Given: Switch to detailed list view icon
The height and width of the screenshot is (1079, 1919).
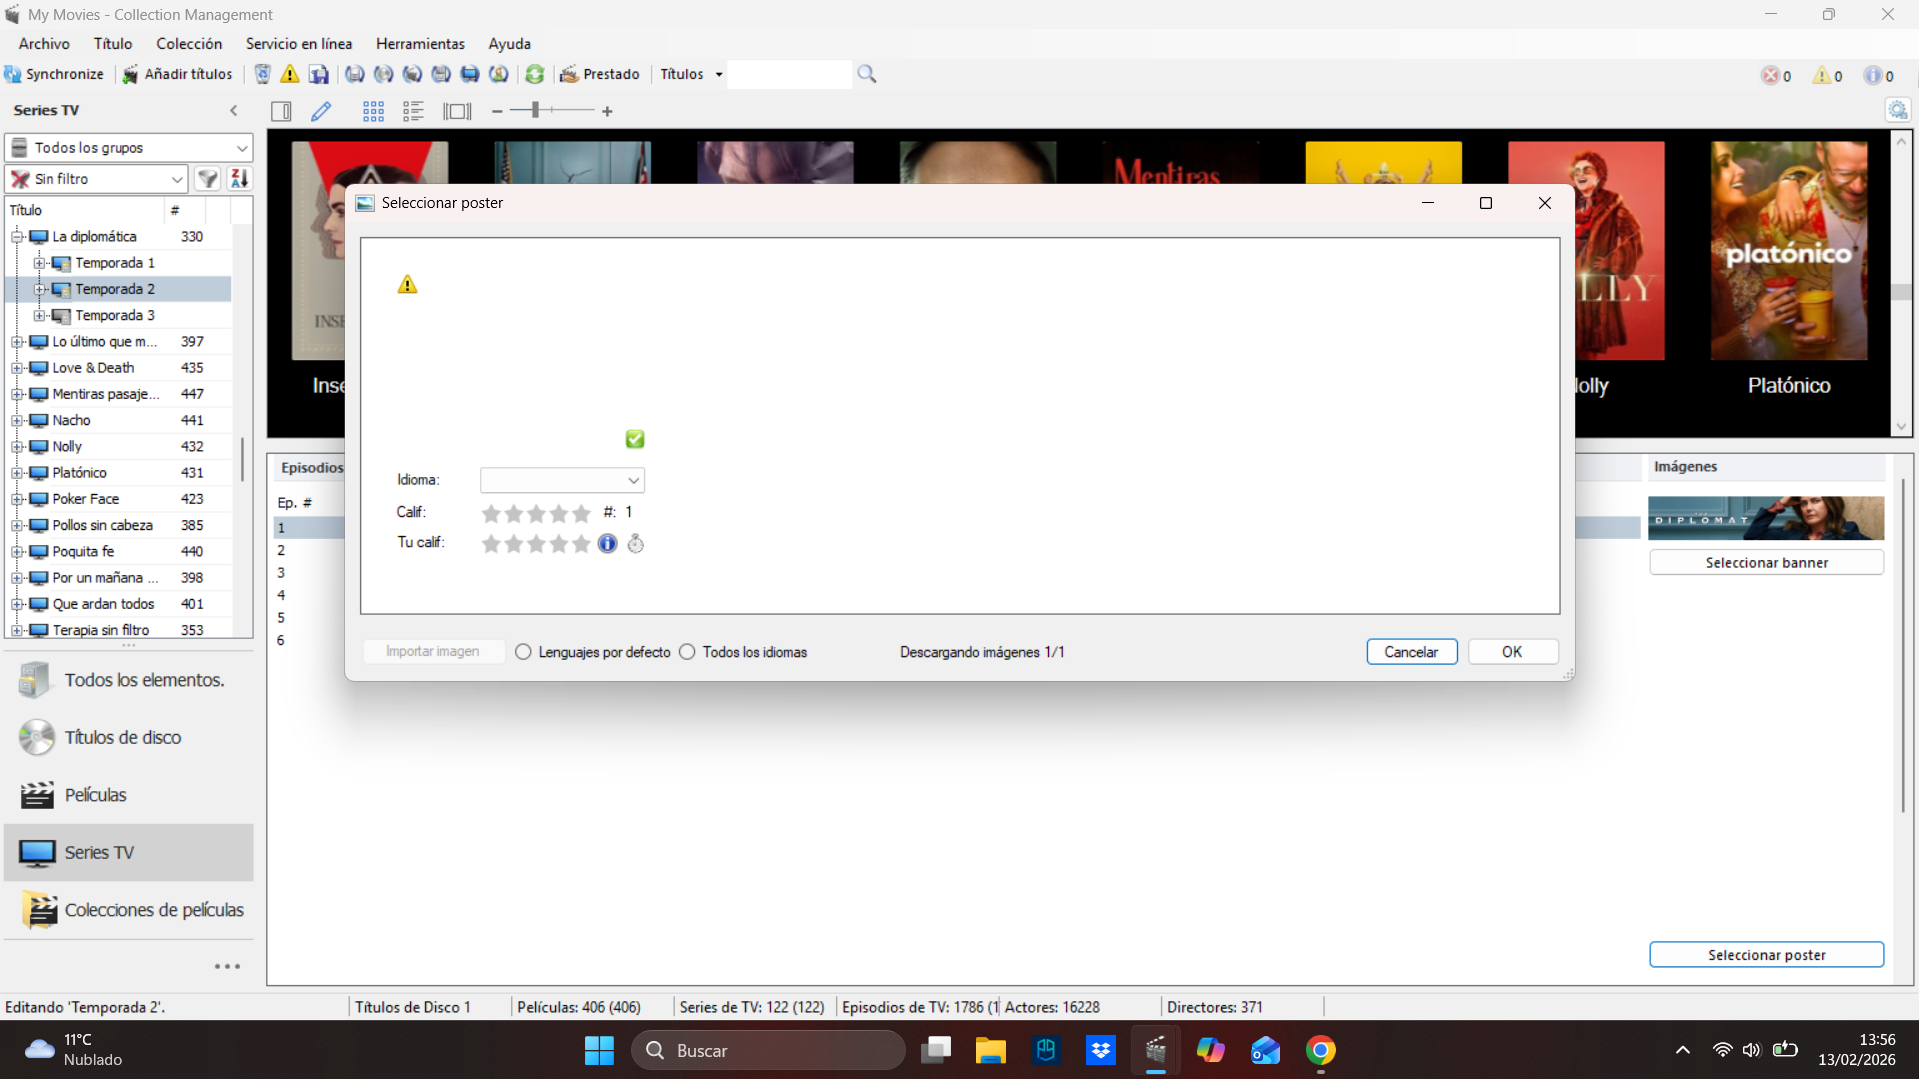Looking at the screenshot, I should 413,111.
